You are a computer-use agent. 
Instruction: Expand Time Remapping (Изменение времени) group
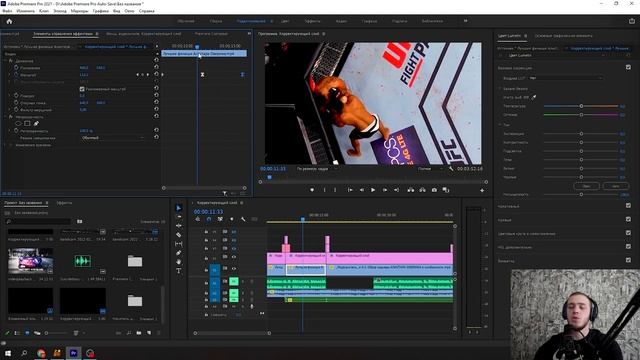tap(5, 145)
